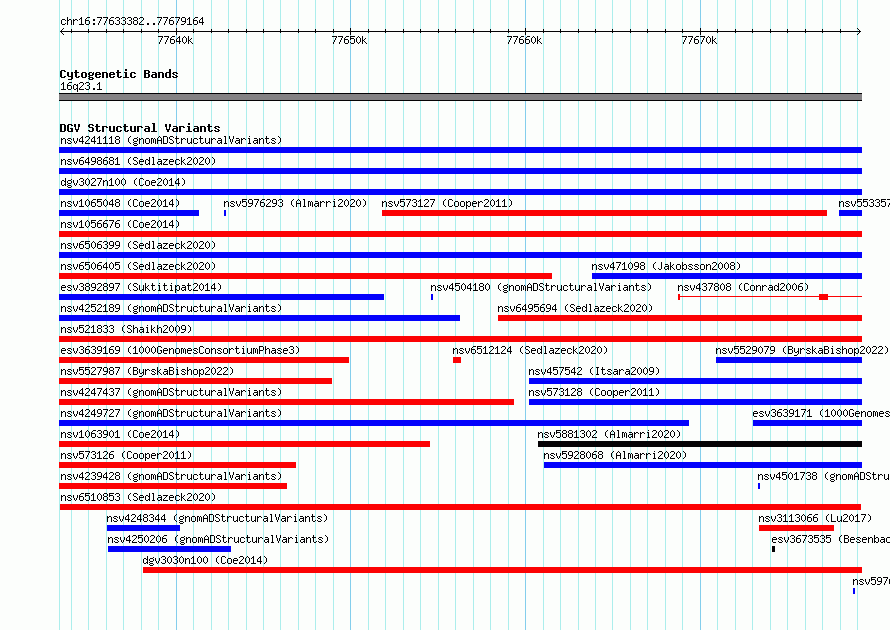This screenshot has height=630, width=890.
Task: Select nsv4248344 gnomAD variant label
Action: 217,518
